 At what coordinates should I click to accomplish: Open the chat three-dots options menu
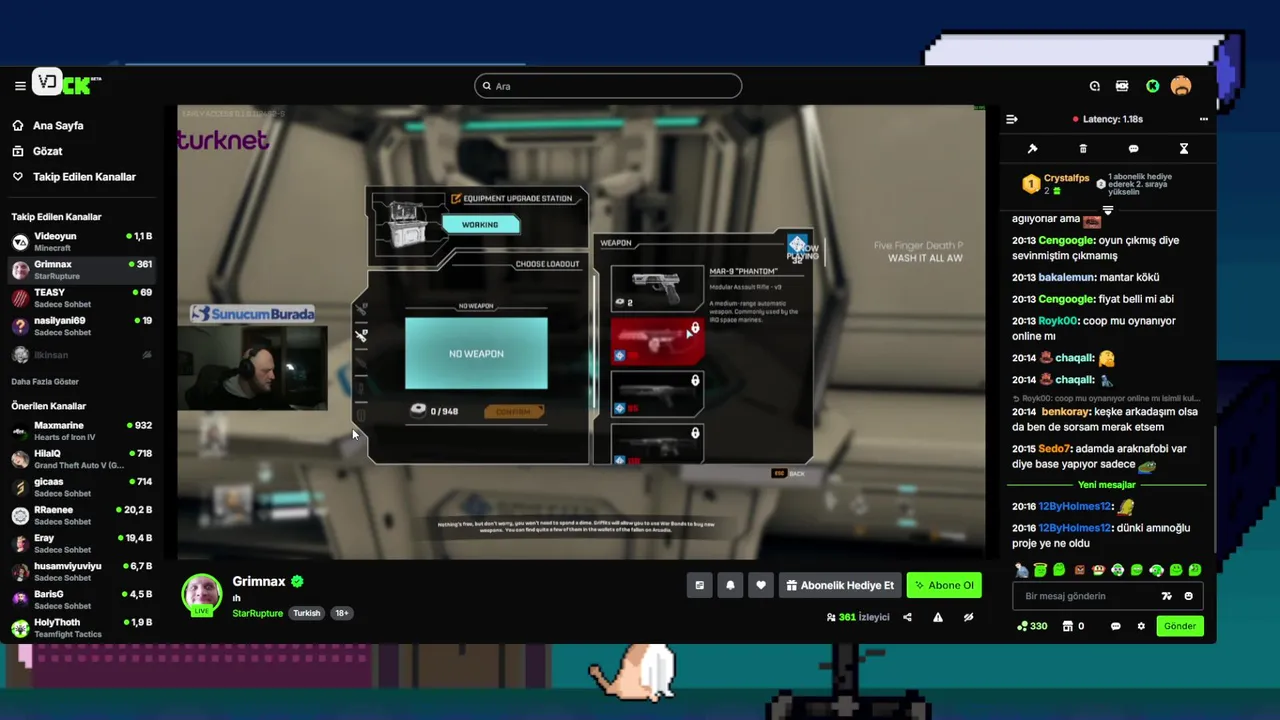click(1204, 119)
